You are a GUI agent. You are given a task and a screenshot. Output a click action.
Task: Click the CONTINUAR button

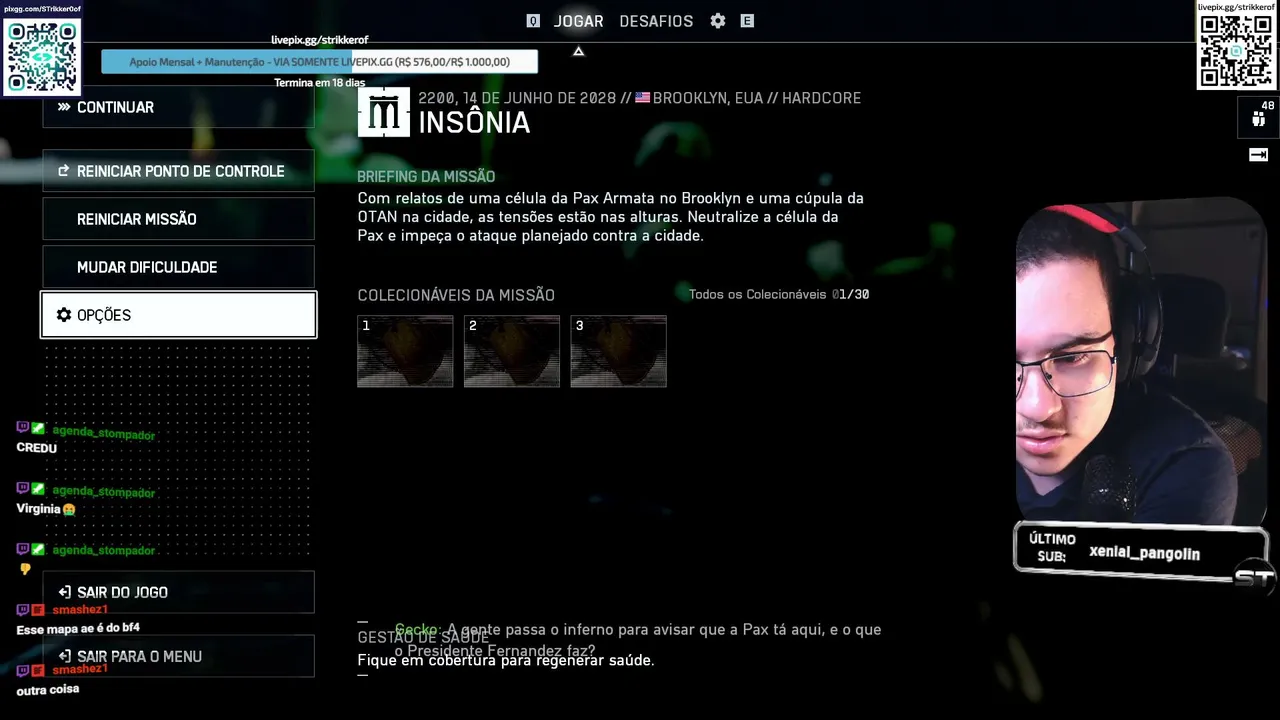click(x=178, y=107)
